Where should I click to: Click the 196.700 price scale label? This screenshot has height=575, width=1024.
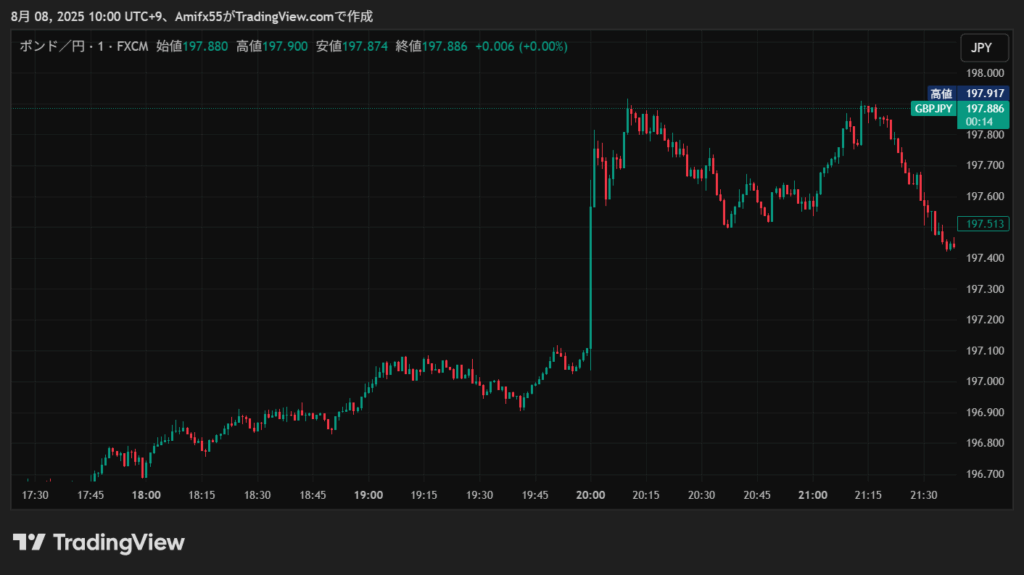pos(984,474)
